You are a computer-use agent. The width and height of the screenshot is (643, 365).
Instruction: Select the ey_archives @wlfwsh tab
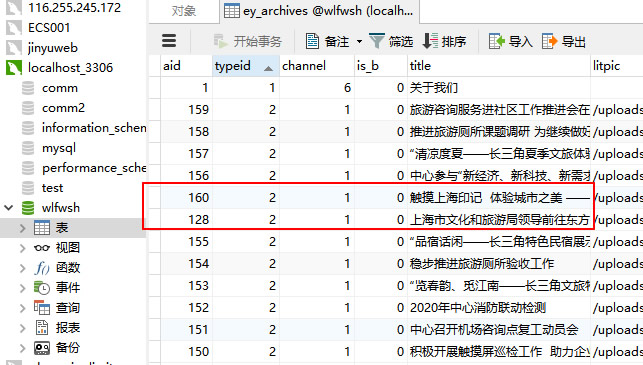pyautogui.click(x=319, y=11)
